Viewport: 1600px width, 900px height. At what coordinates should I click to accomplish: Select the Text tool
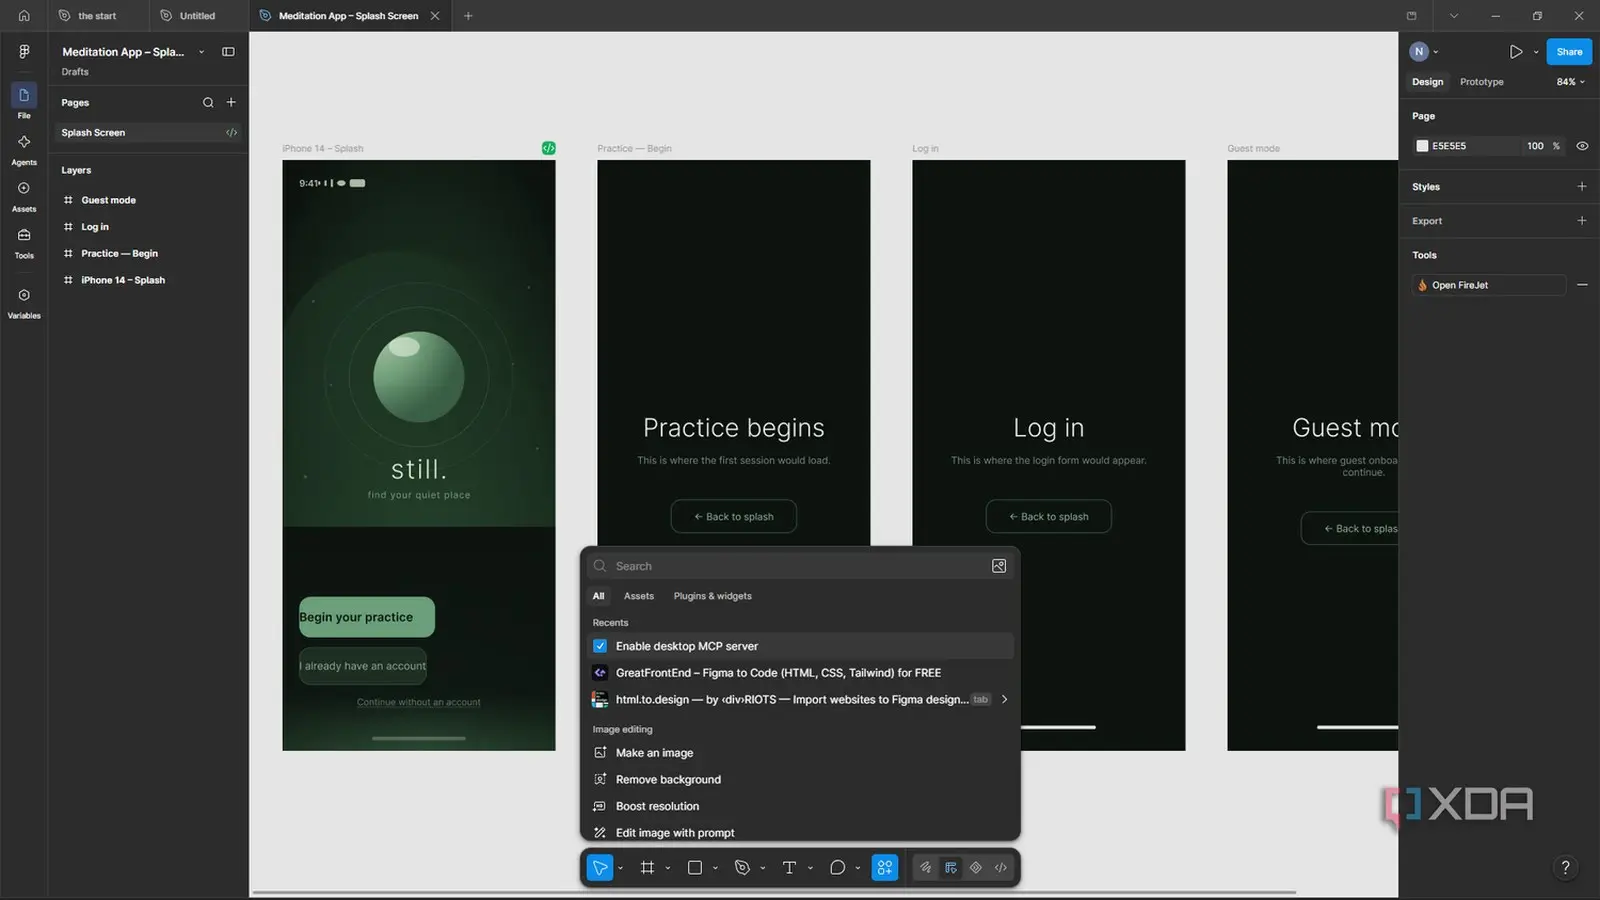tap(789, 868)
